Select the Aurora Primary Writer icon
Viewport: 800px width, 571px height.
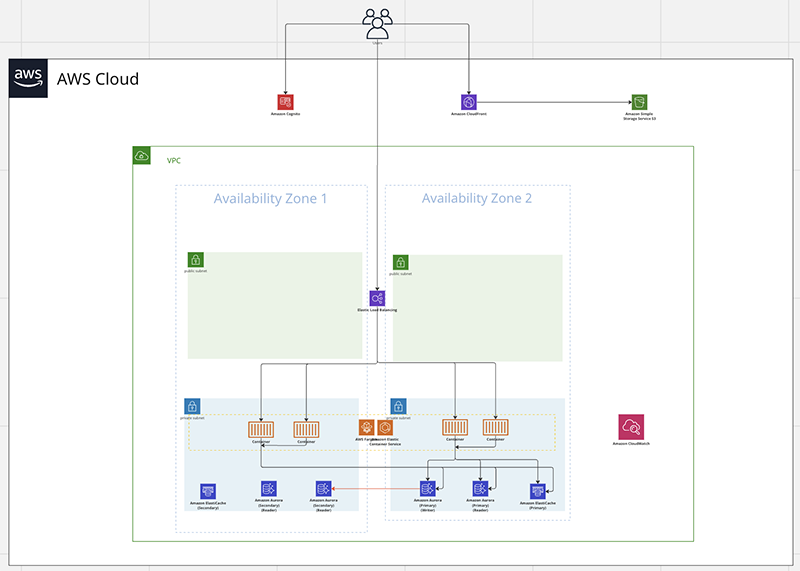tap(428, 489)
